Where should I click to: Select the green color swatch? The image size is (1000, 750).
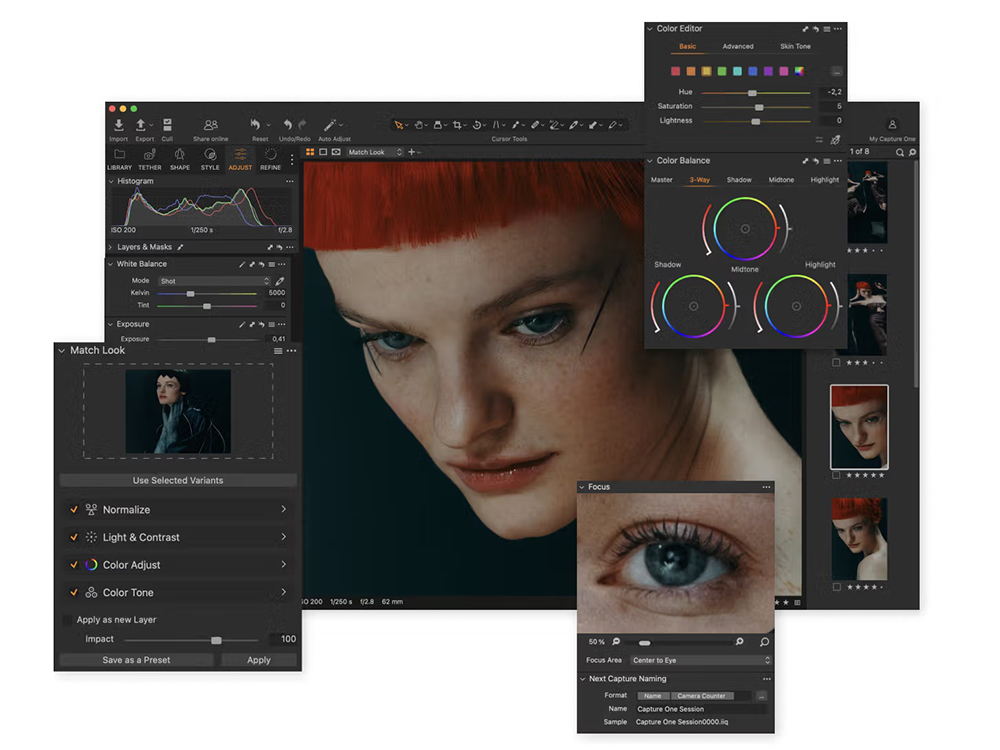tap(721, 72)
